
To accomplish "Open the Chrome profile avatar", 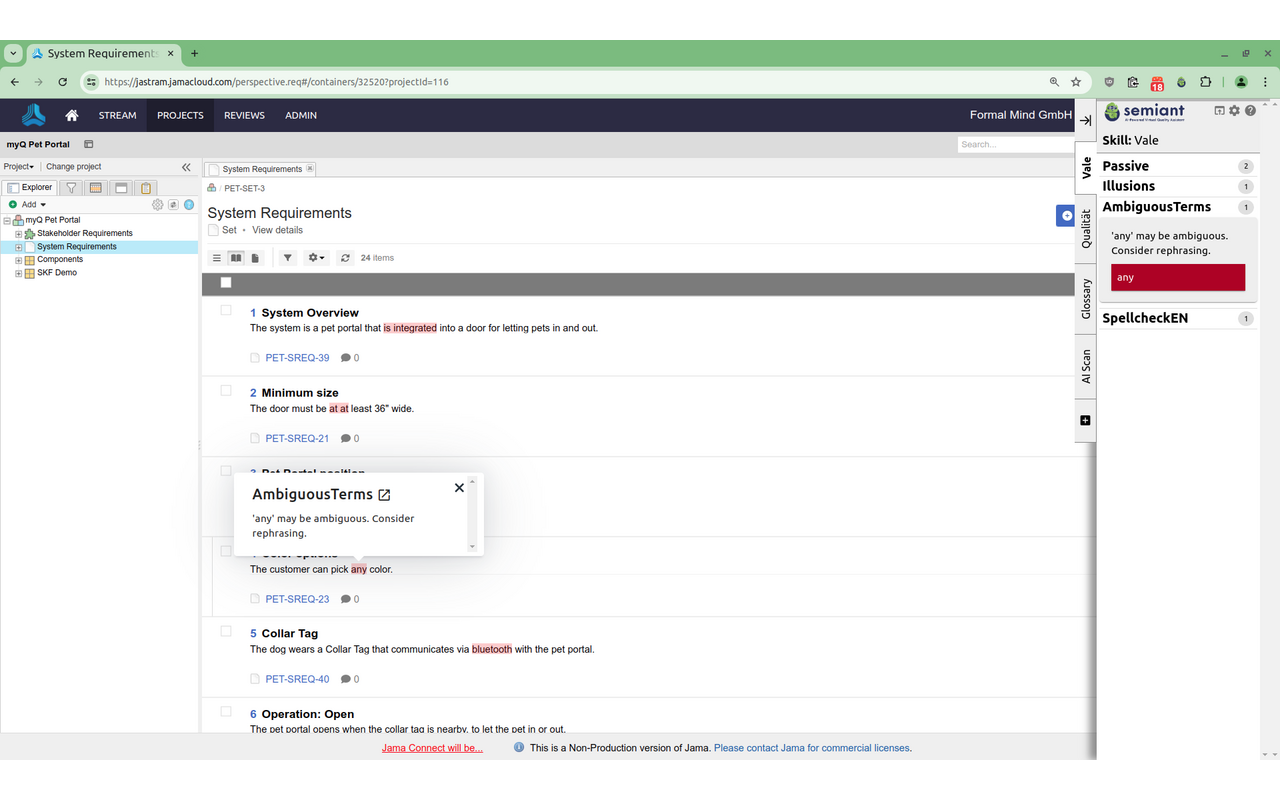I will pos(1241,82).
